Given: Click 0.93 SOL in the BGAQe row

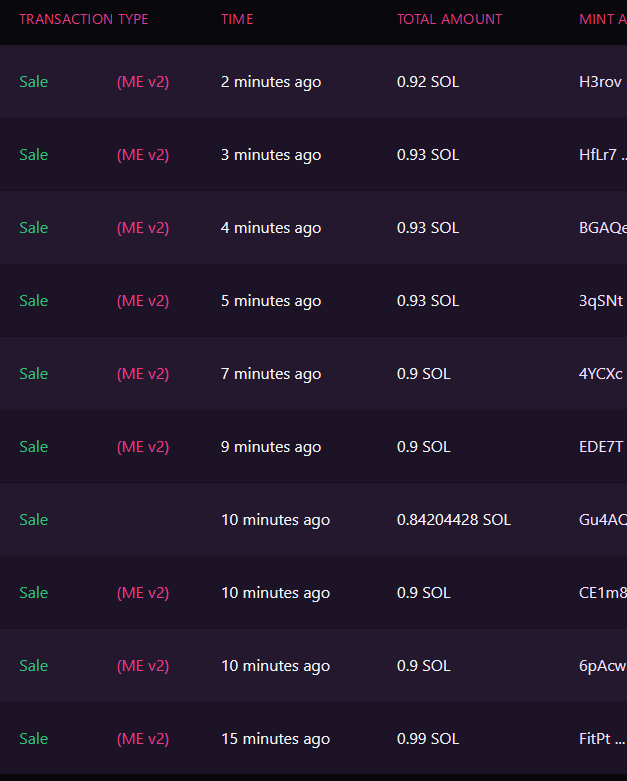Looking at the screenshot, I should click(x=428, y=228).
